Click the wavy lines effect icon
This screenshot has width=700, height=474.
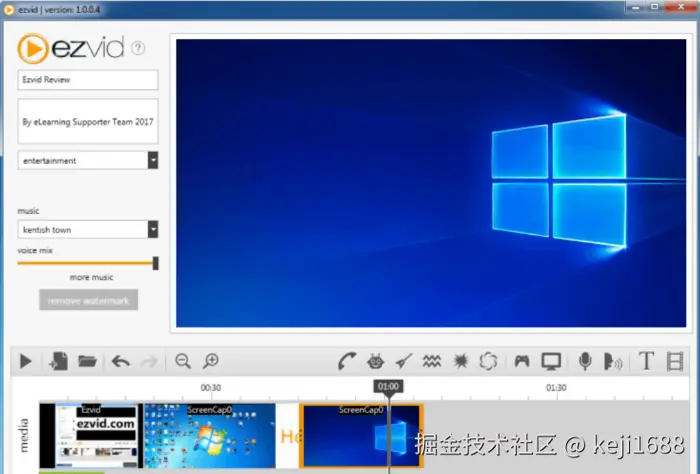(x=432, y=361)
